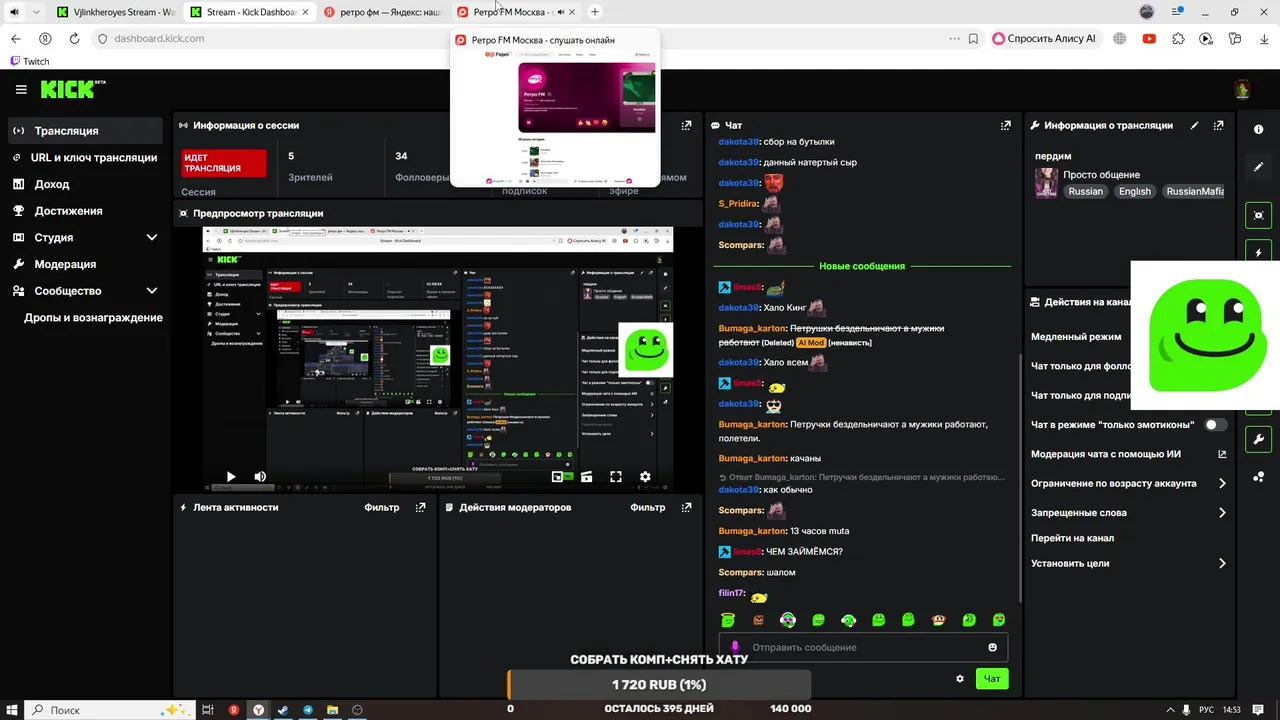1280x720 pixels.
Task: Click the Windows Start button
Action: tap(11, 709)
